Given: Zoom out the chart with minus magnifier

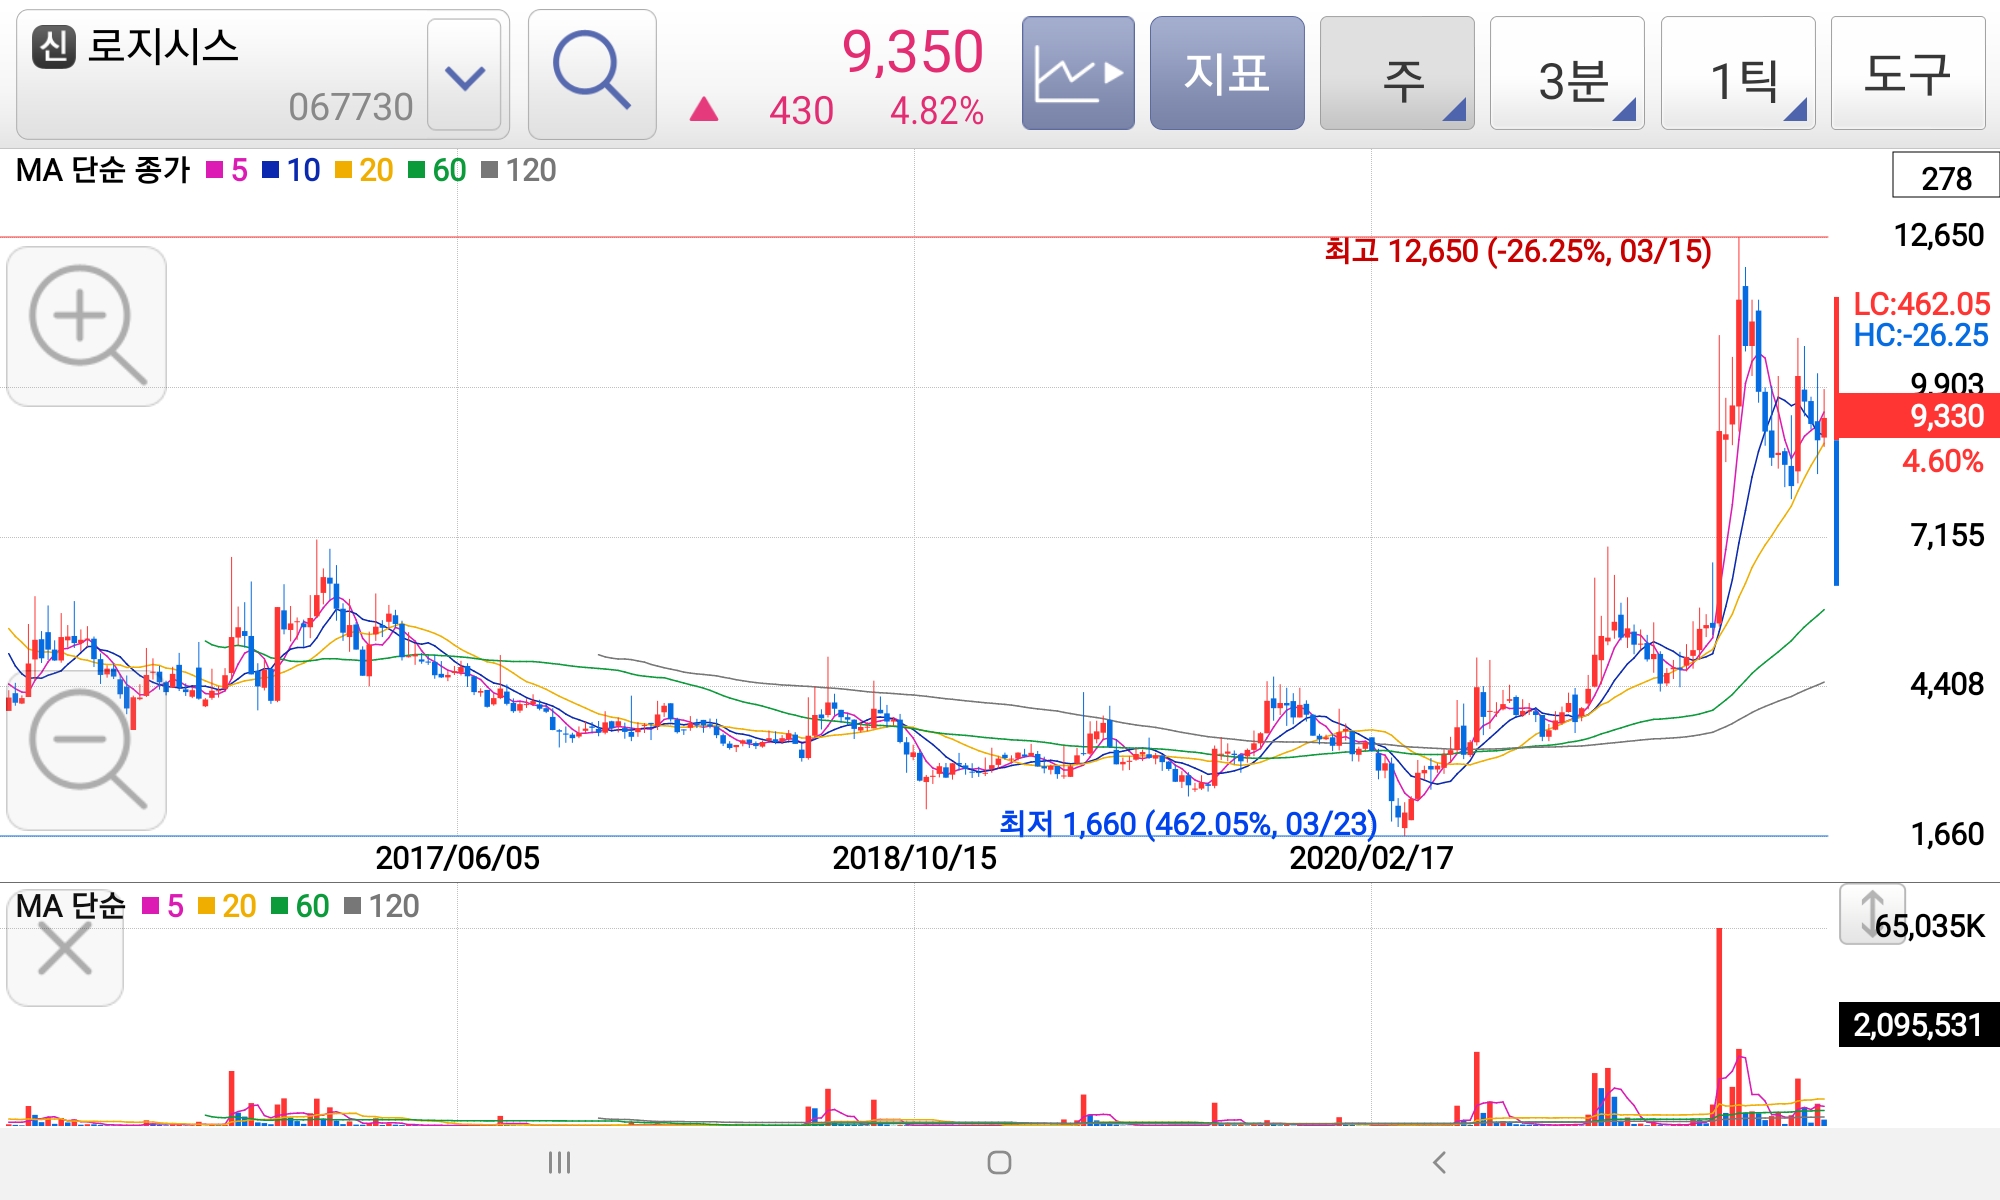Looking at the screenshot, I should (x=86, y=749).
